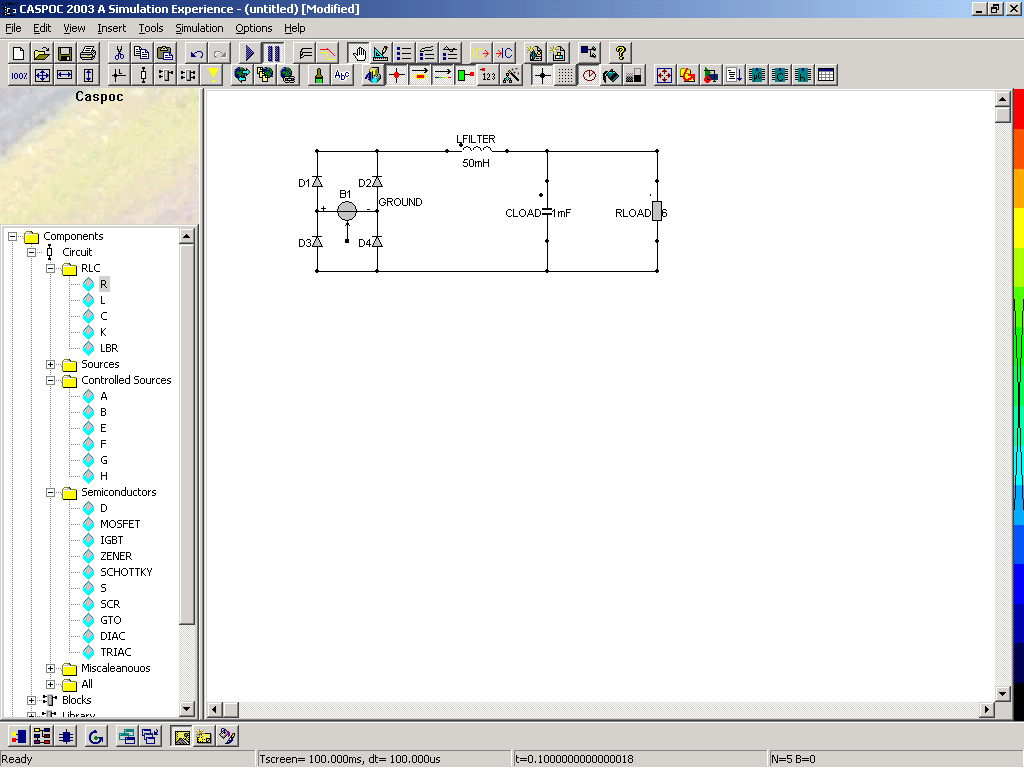Save the schematic with the floppy disk icon
Image resolution: width=1024 pixels, height=768 pixels.
point(65,53)
